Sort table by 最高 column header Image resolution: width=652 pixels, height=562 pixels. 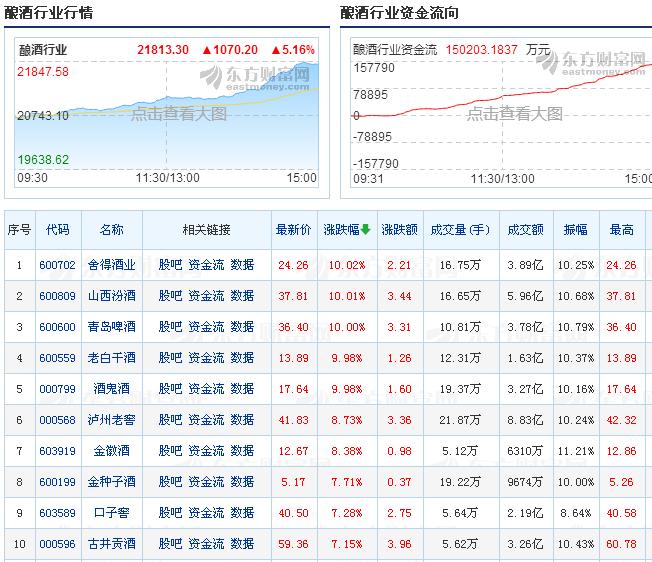click(x=621, y=229)
